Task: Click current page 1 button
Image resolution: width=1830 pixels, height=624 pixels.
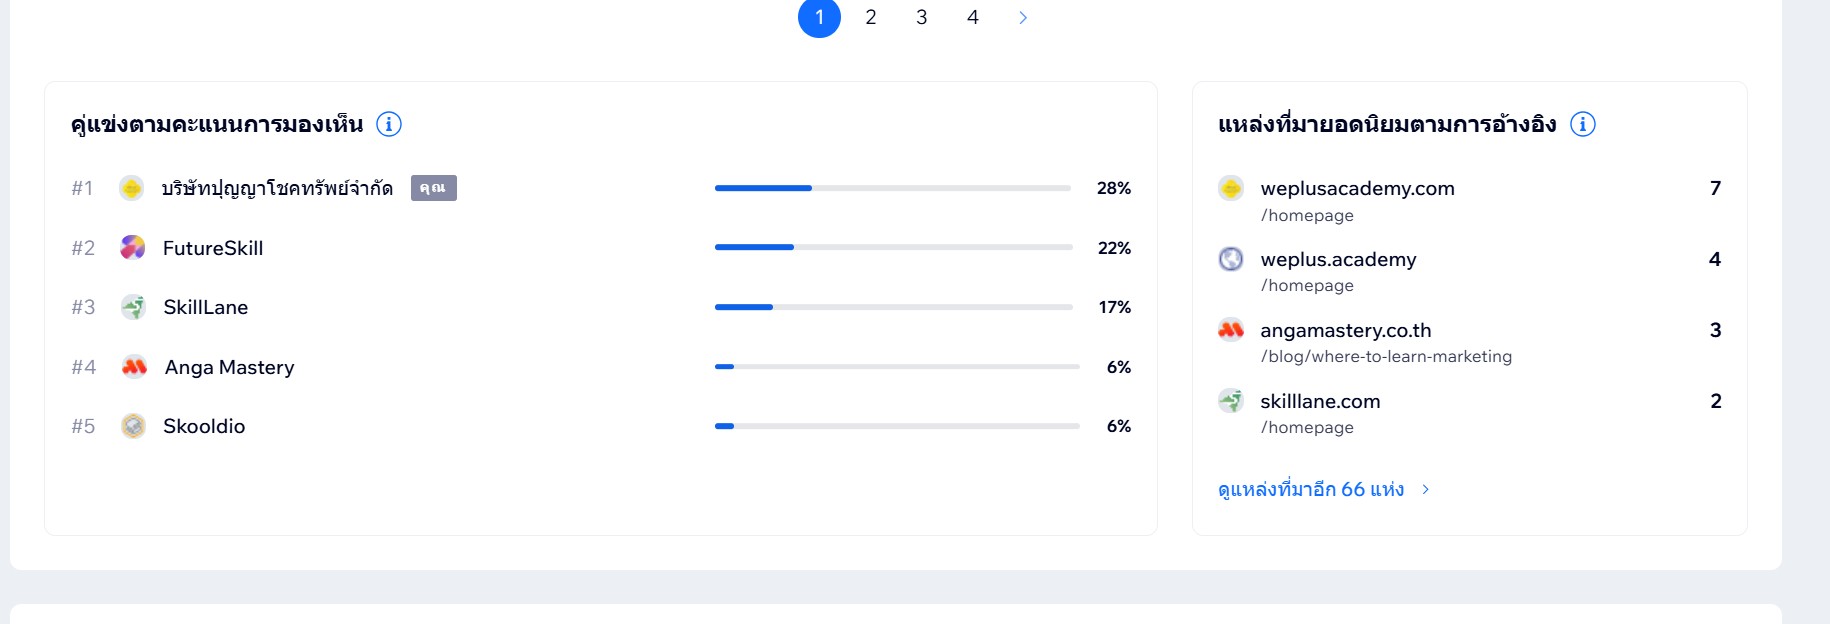Action: pos(819,17)
